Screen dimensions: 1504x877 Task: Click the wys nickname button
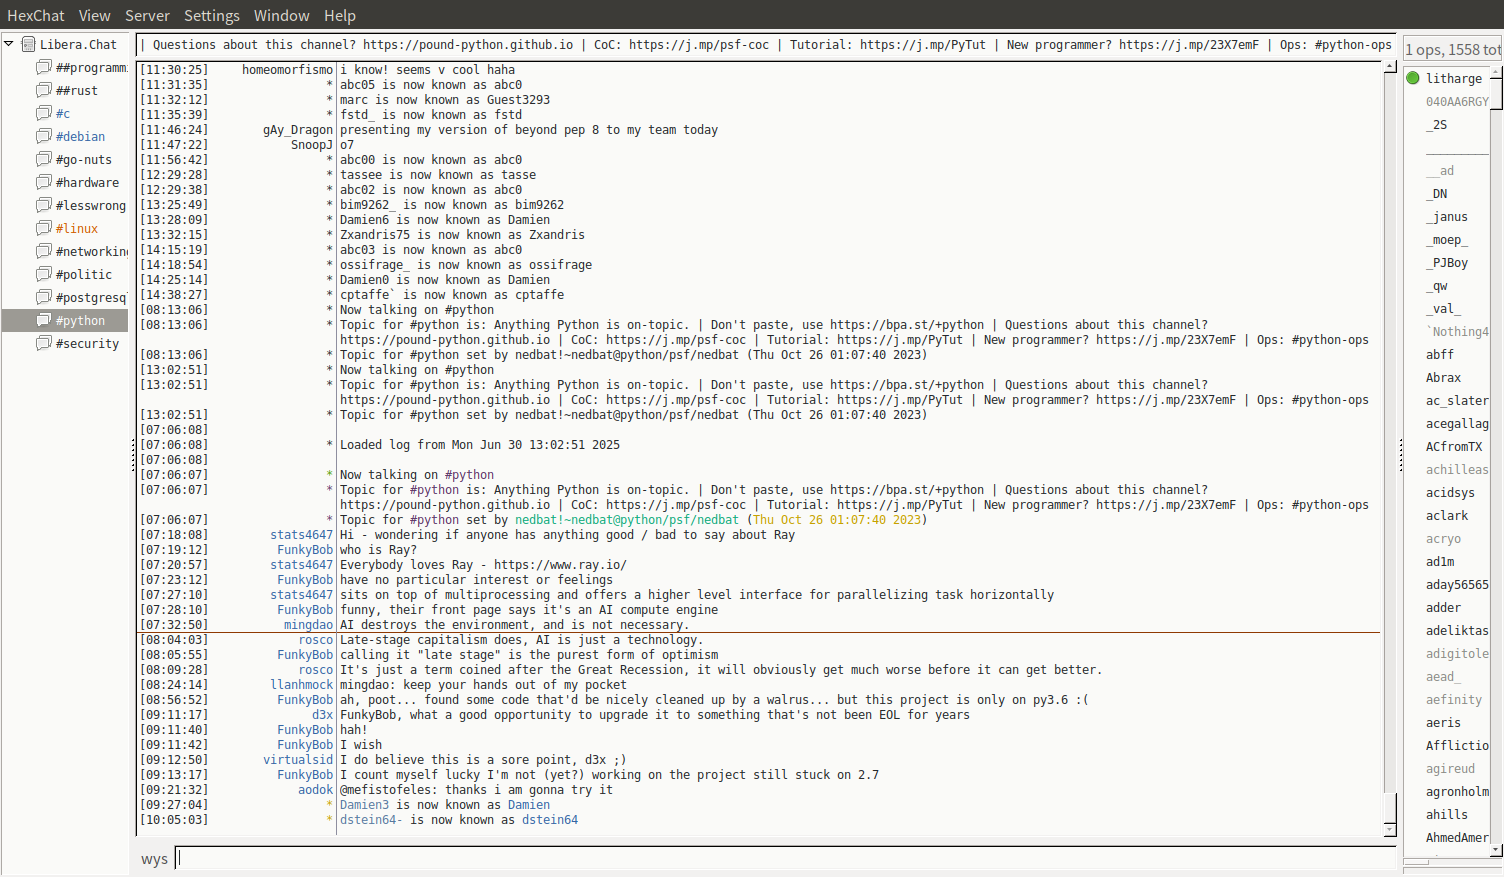(154, 859)
